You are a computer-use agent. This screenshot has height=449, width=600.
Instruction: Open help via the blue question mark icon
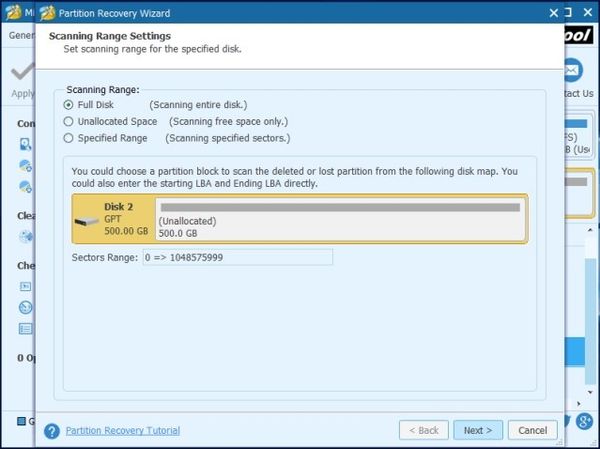52,431
